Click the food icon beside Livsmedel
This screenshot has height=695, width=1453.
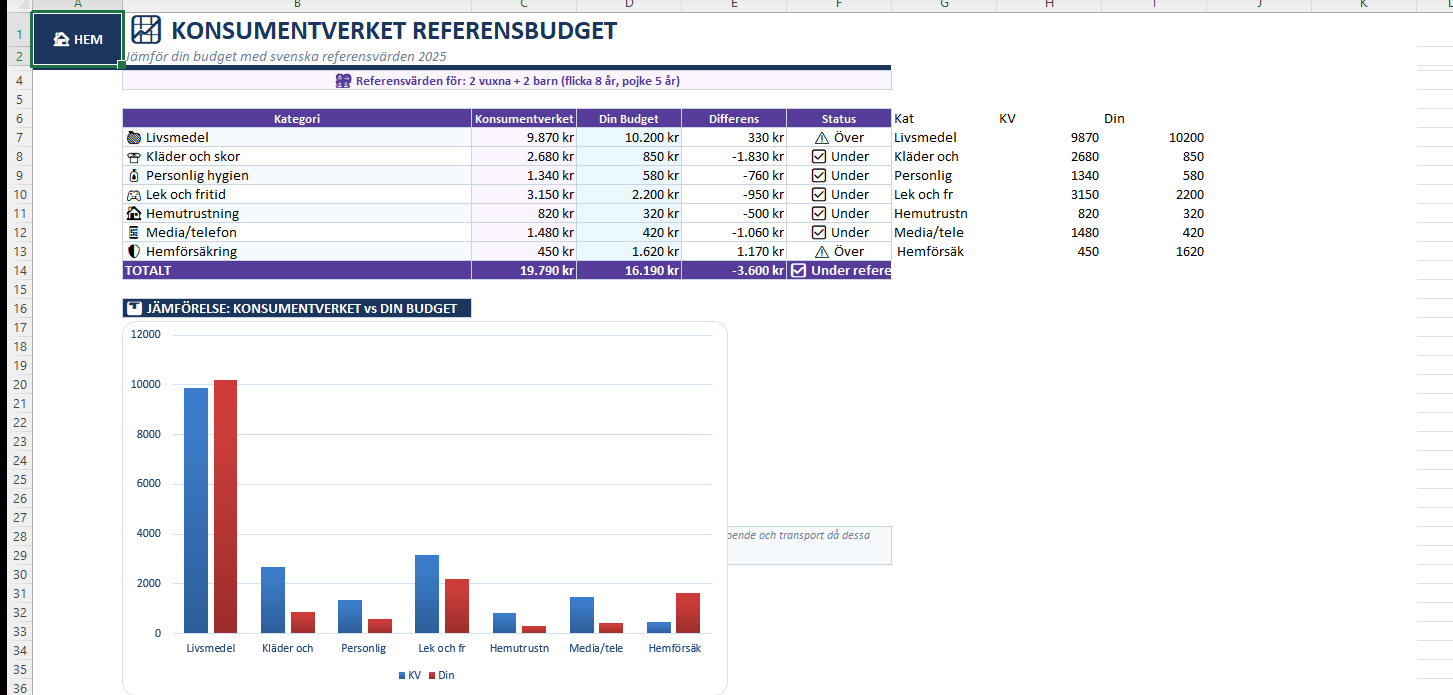click(134, 137)
